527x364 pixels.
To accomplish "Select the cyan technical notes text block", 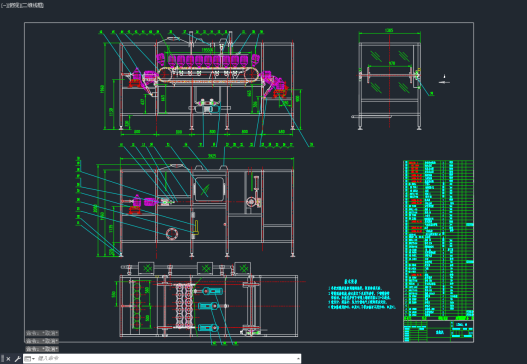I will (361, 295).
